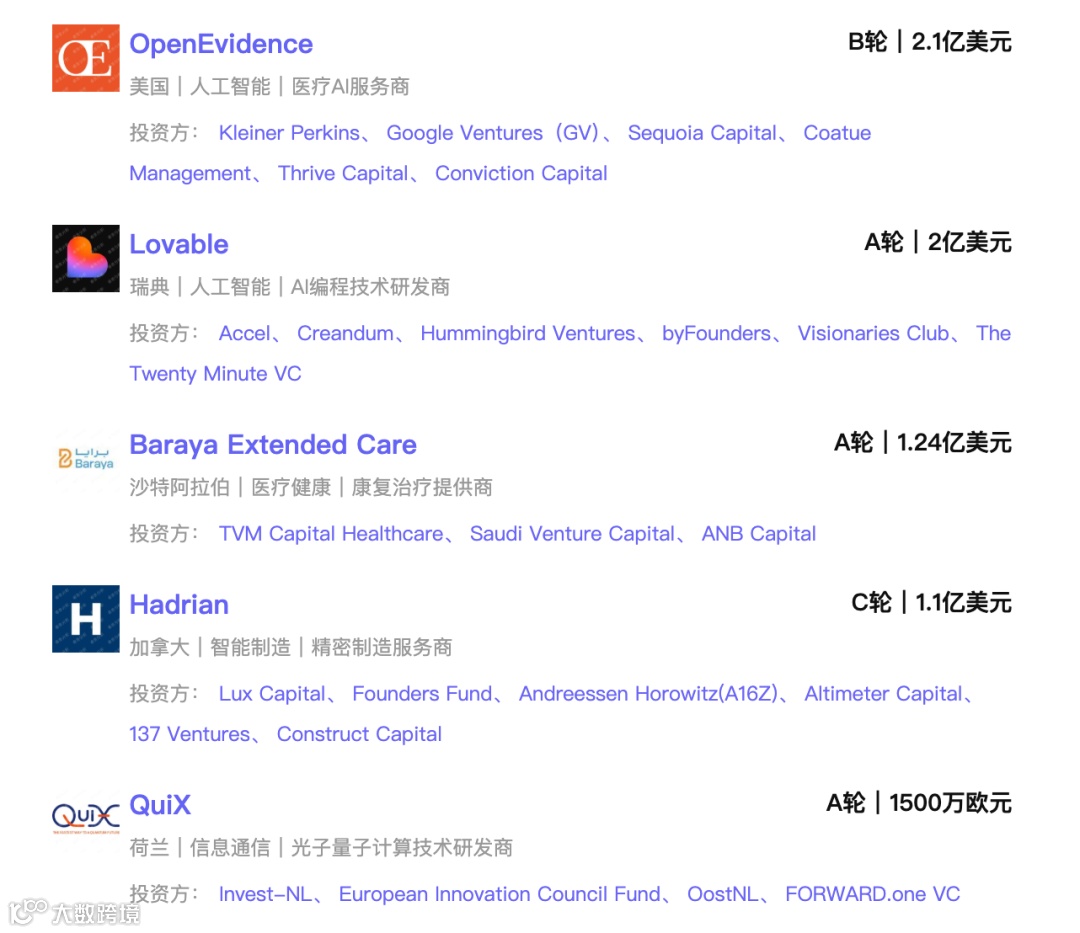Open the Thrive Capital investor link
Viewport: 1080px width, 933px height.
[343, 174]
